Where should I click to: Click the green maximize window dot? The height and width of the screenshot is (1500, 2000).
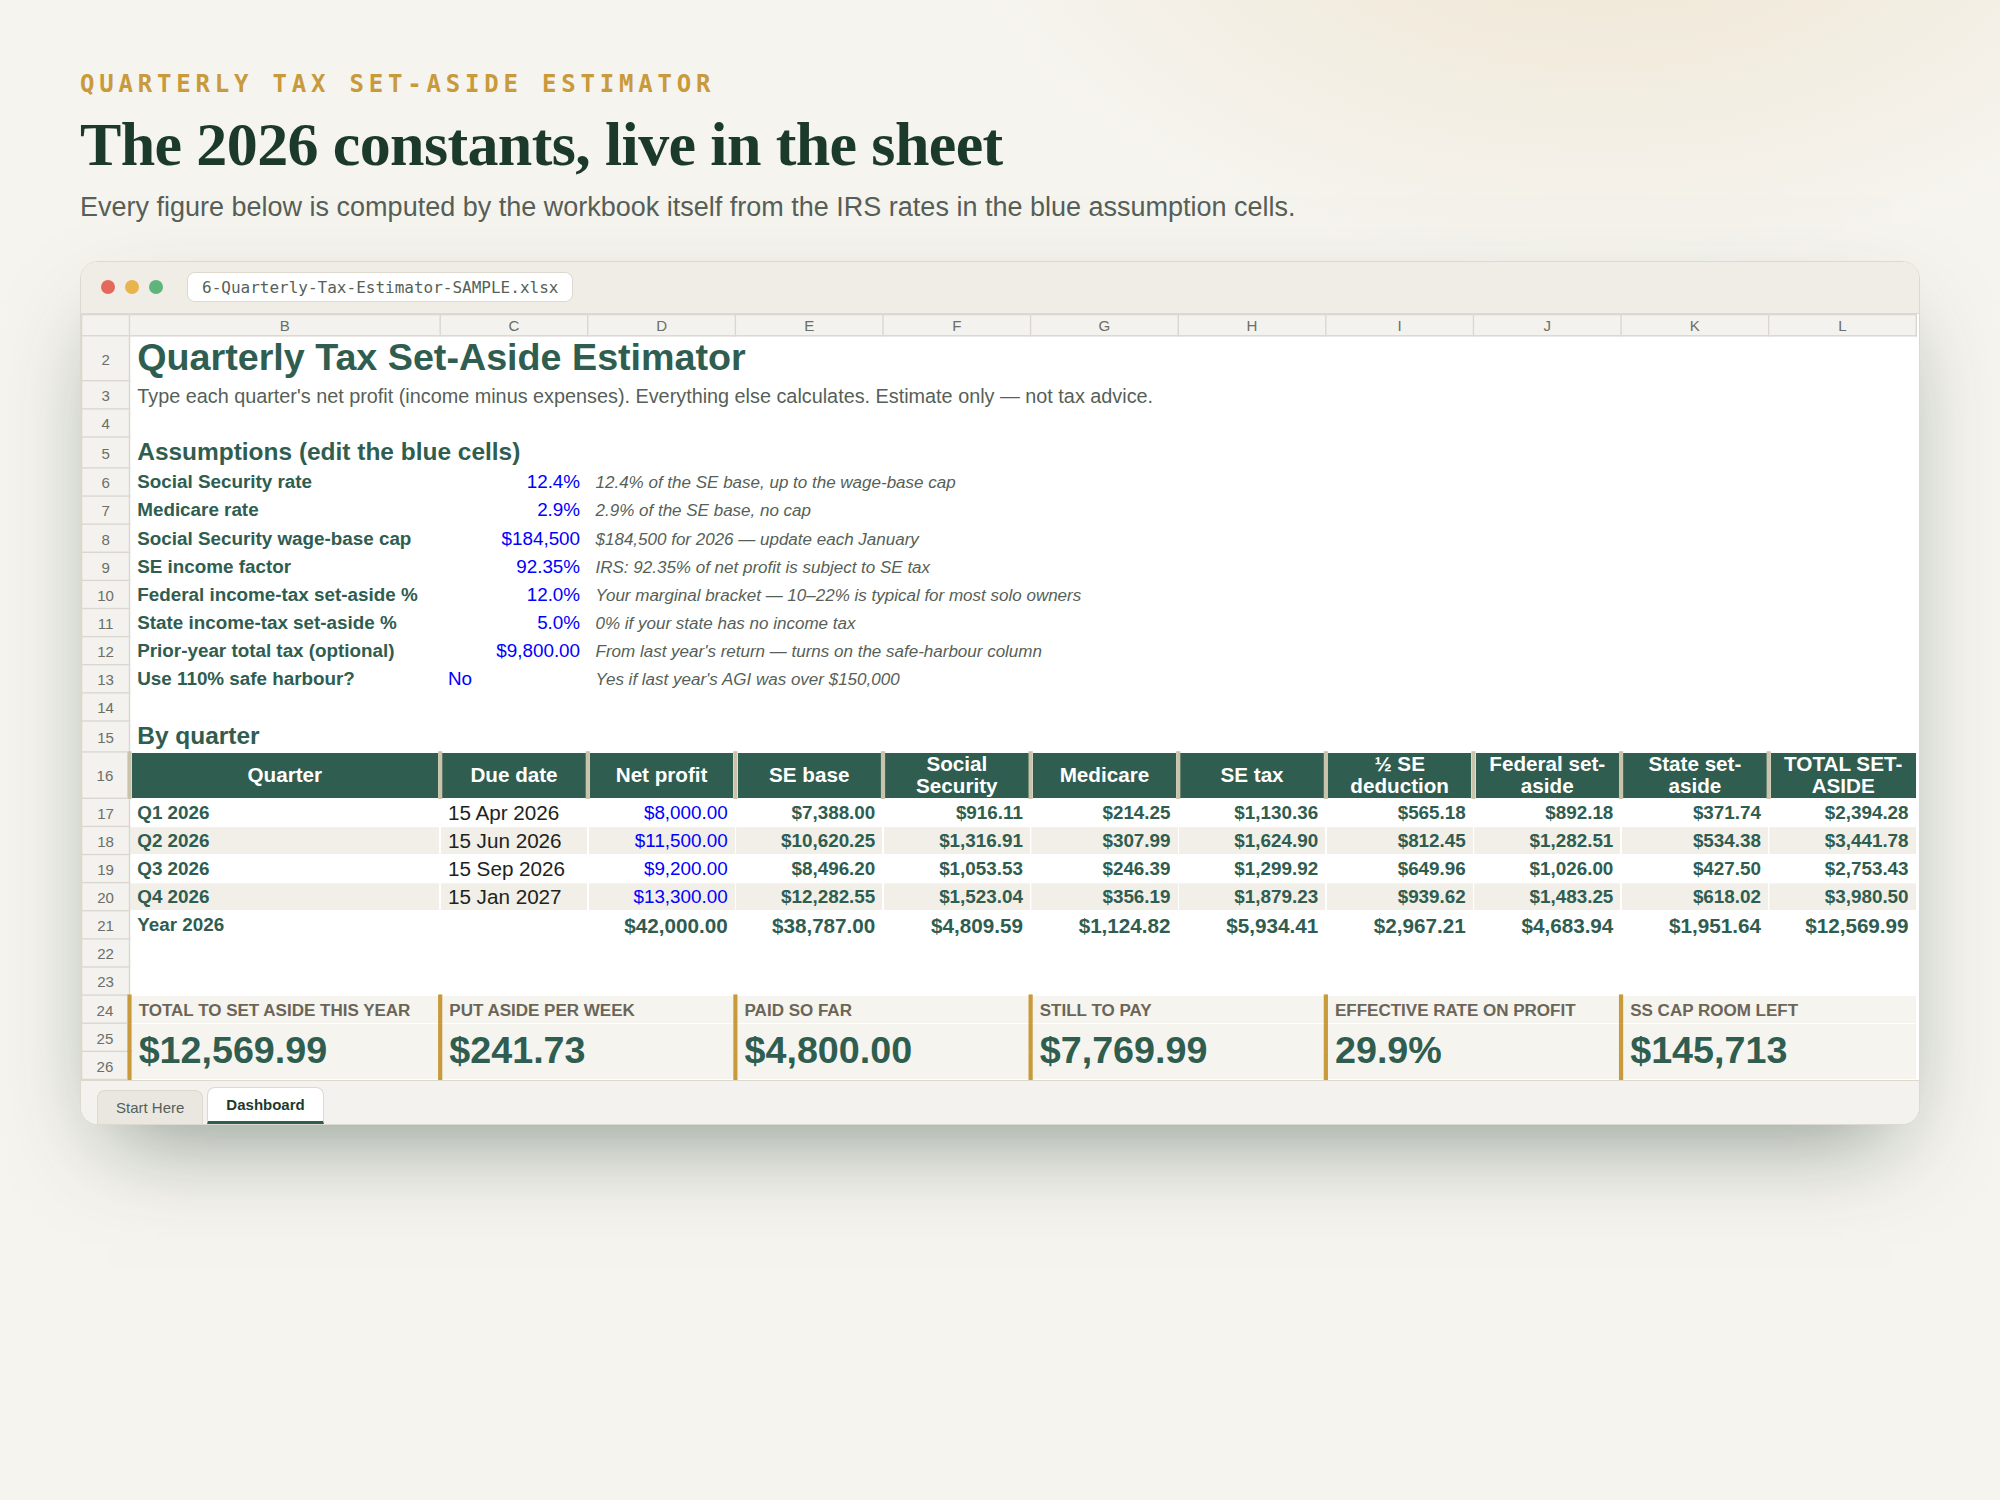click(x=156, y=287)
